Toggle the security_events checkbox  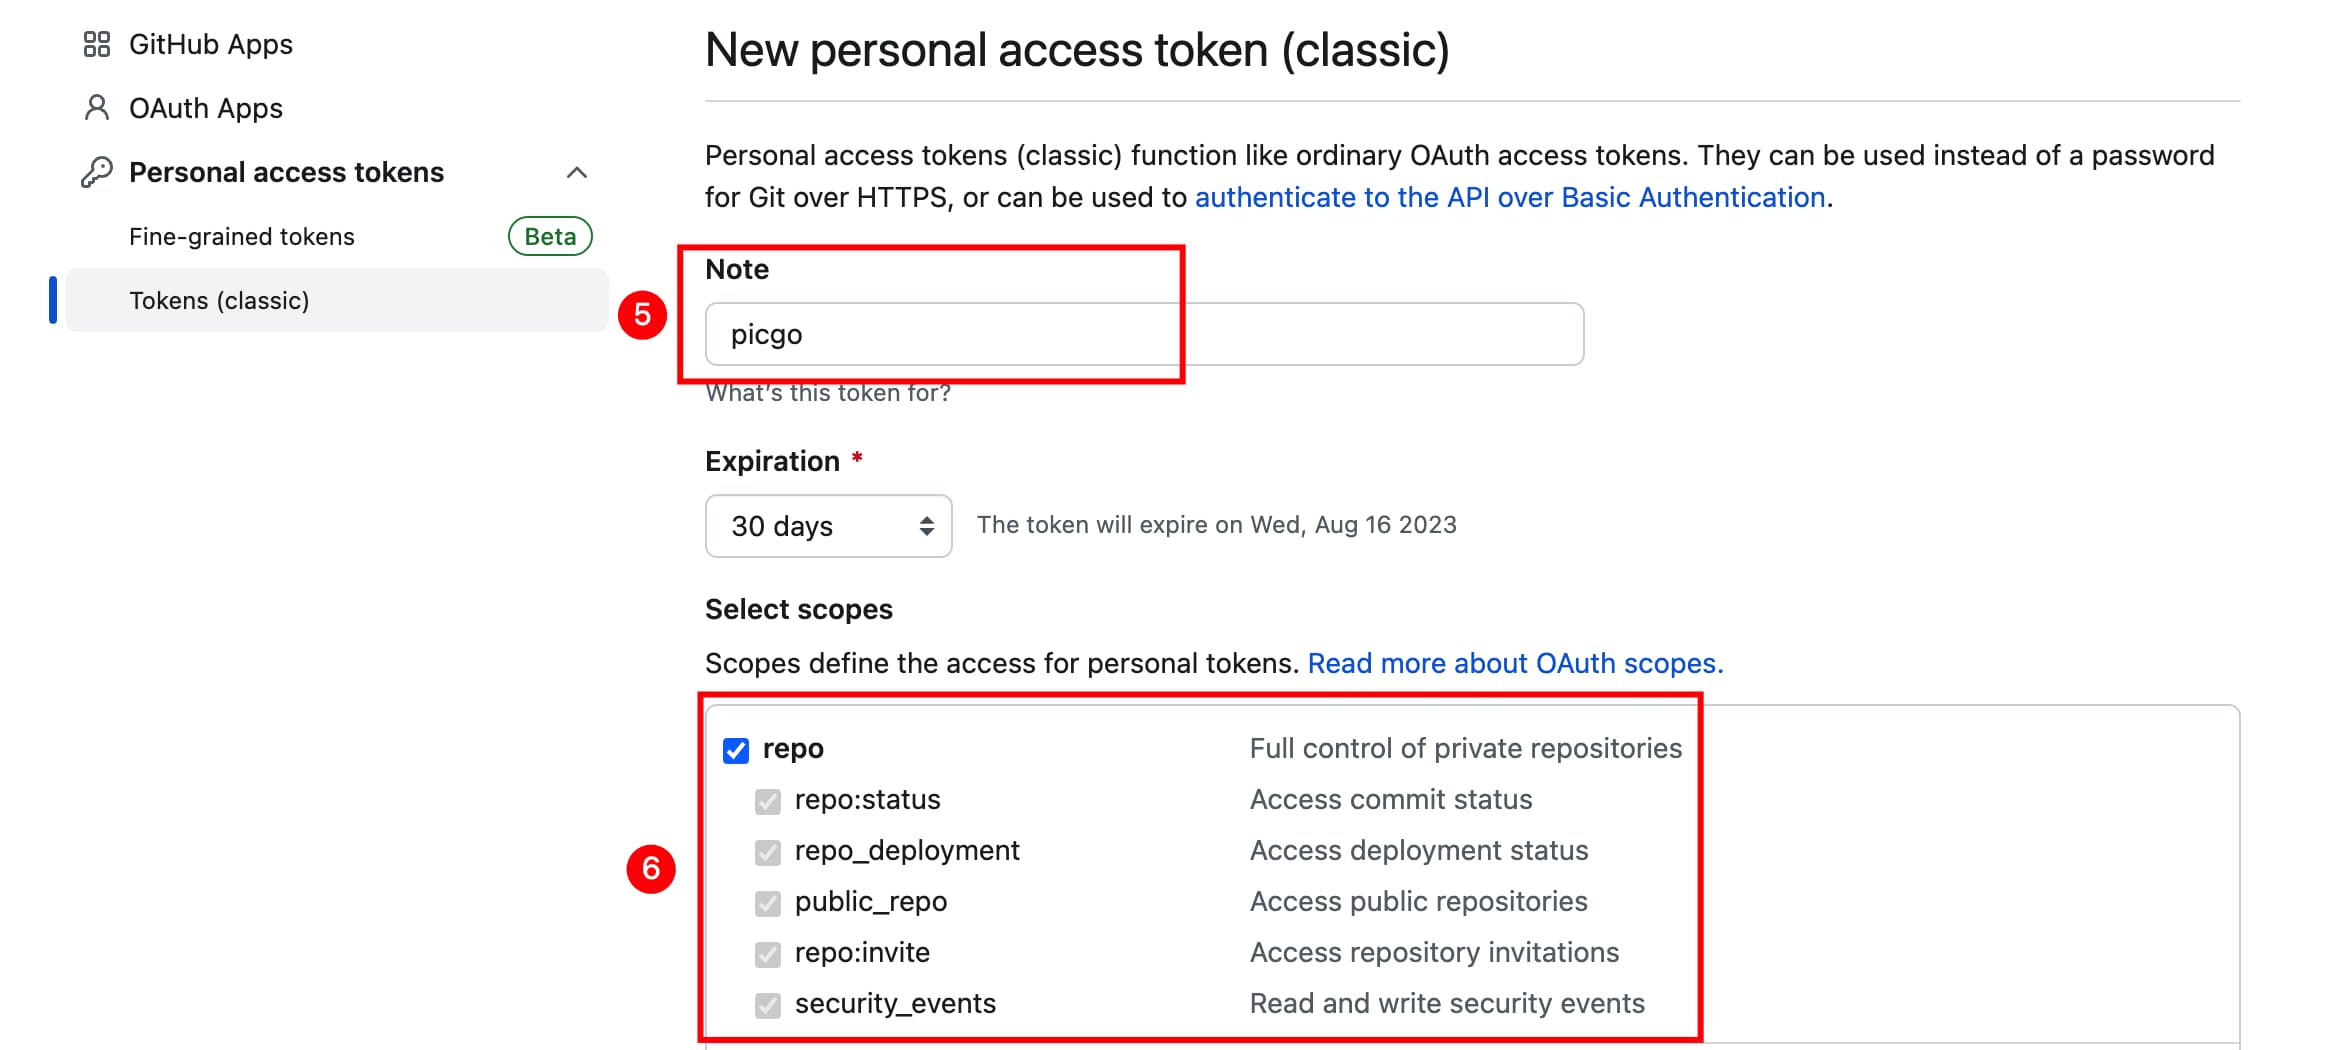pos(768,1005)
